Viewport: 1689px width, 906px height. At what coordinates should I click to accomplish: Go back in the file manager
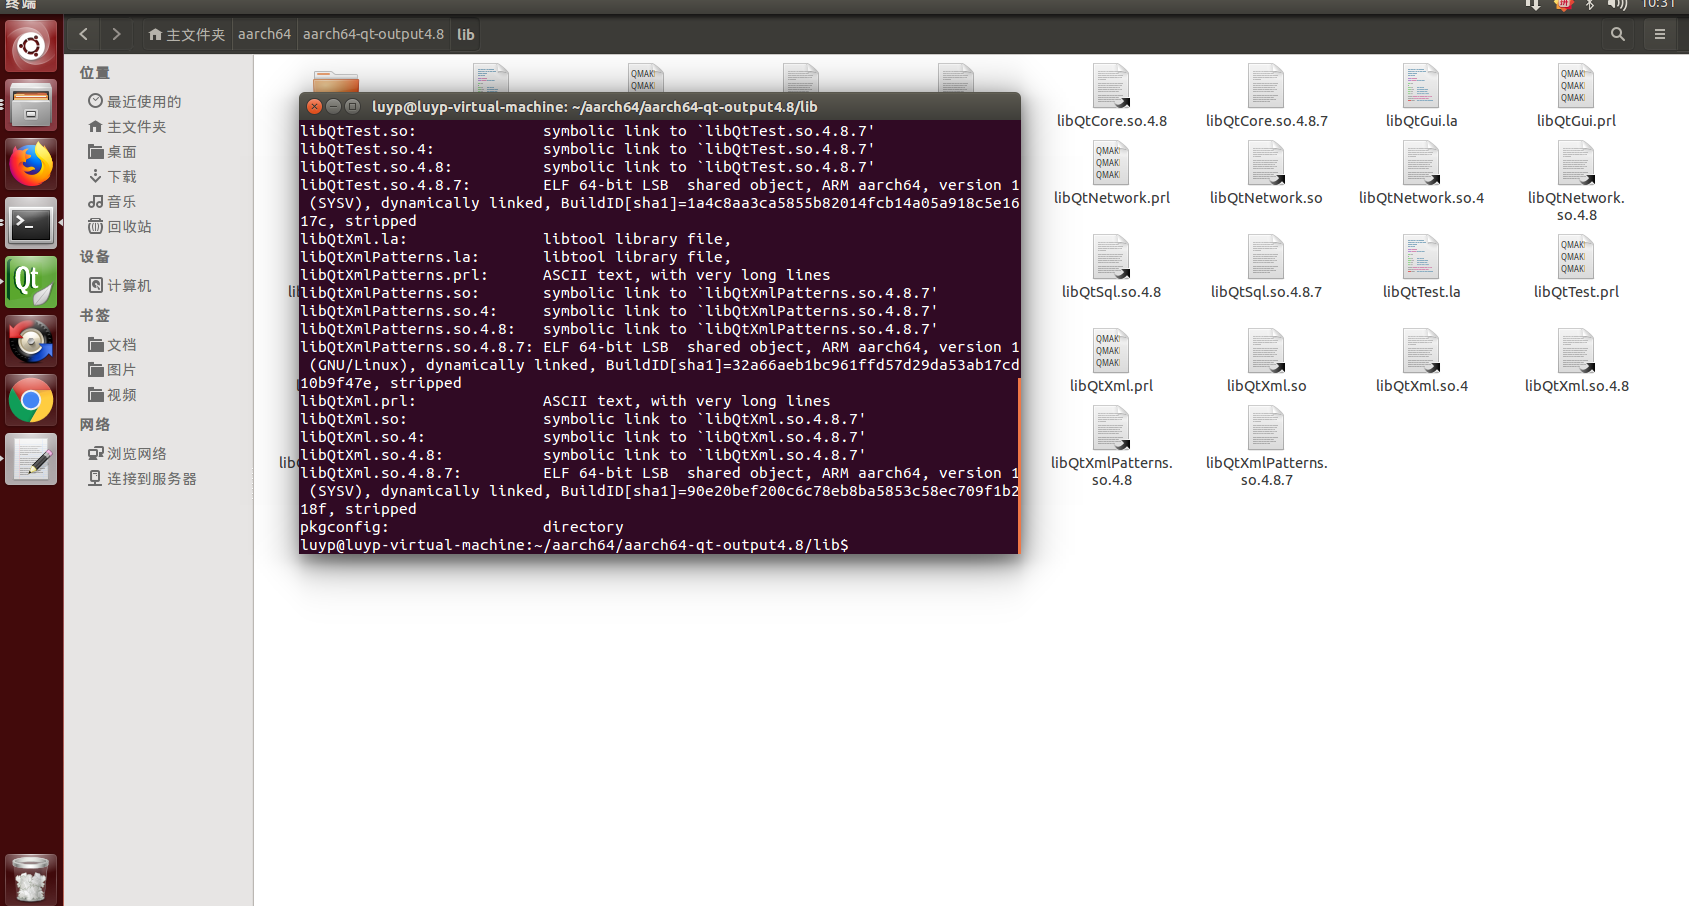pos(84,34)
